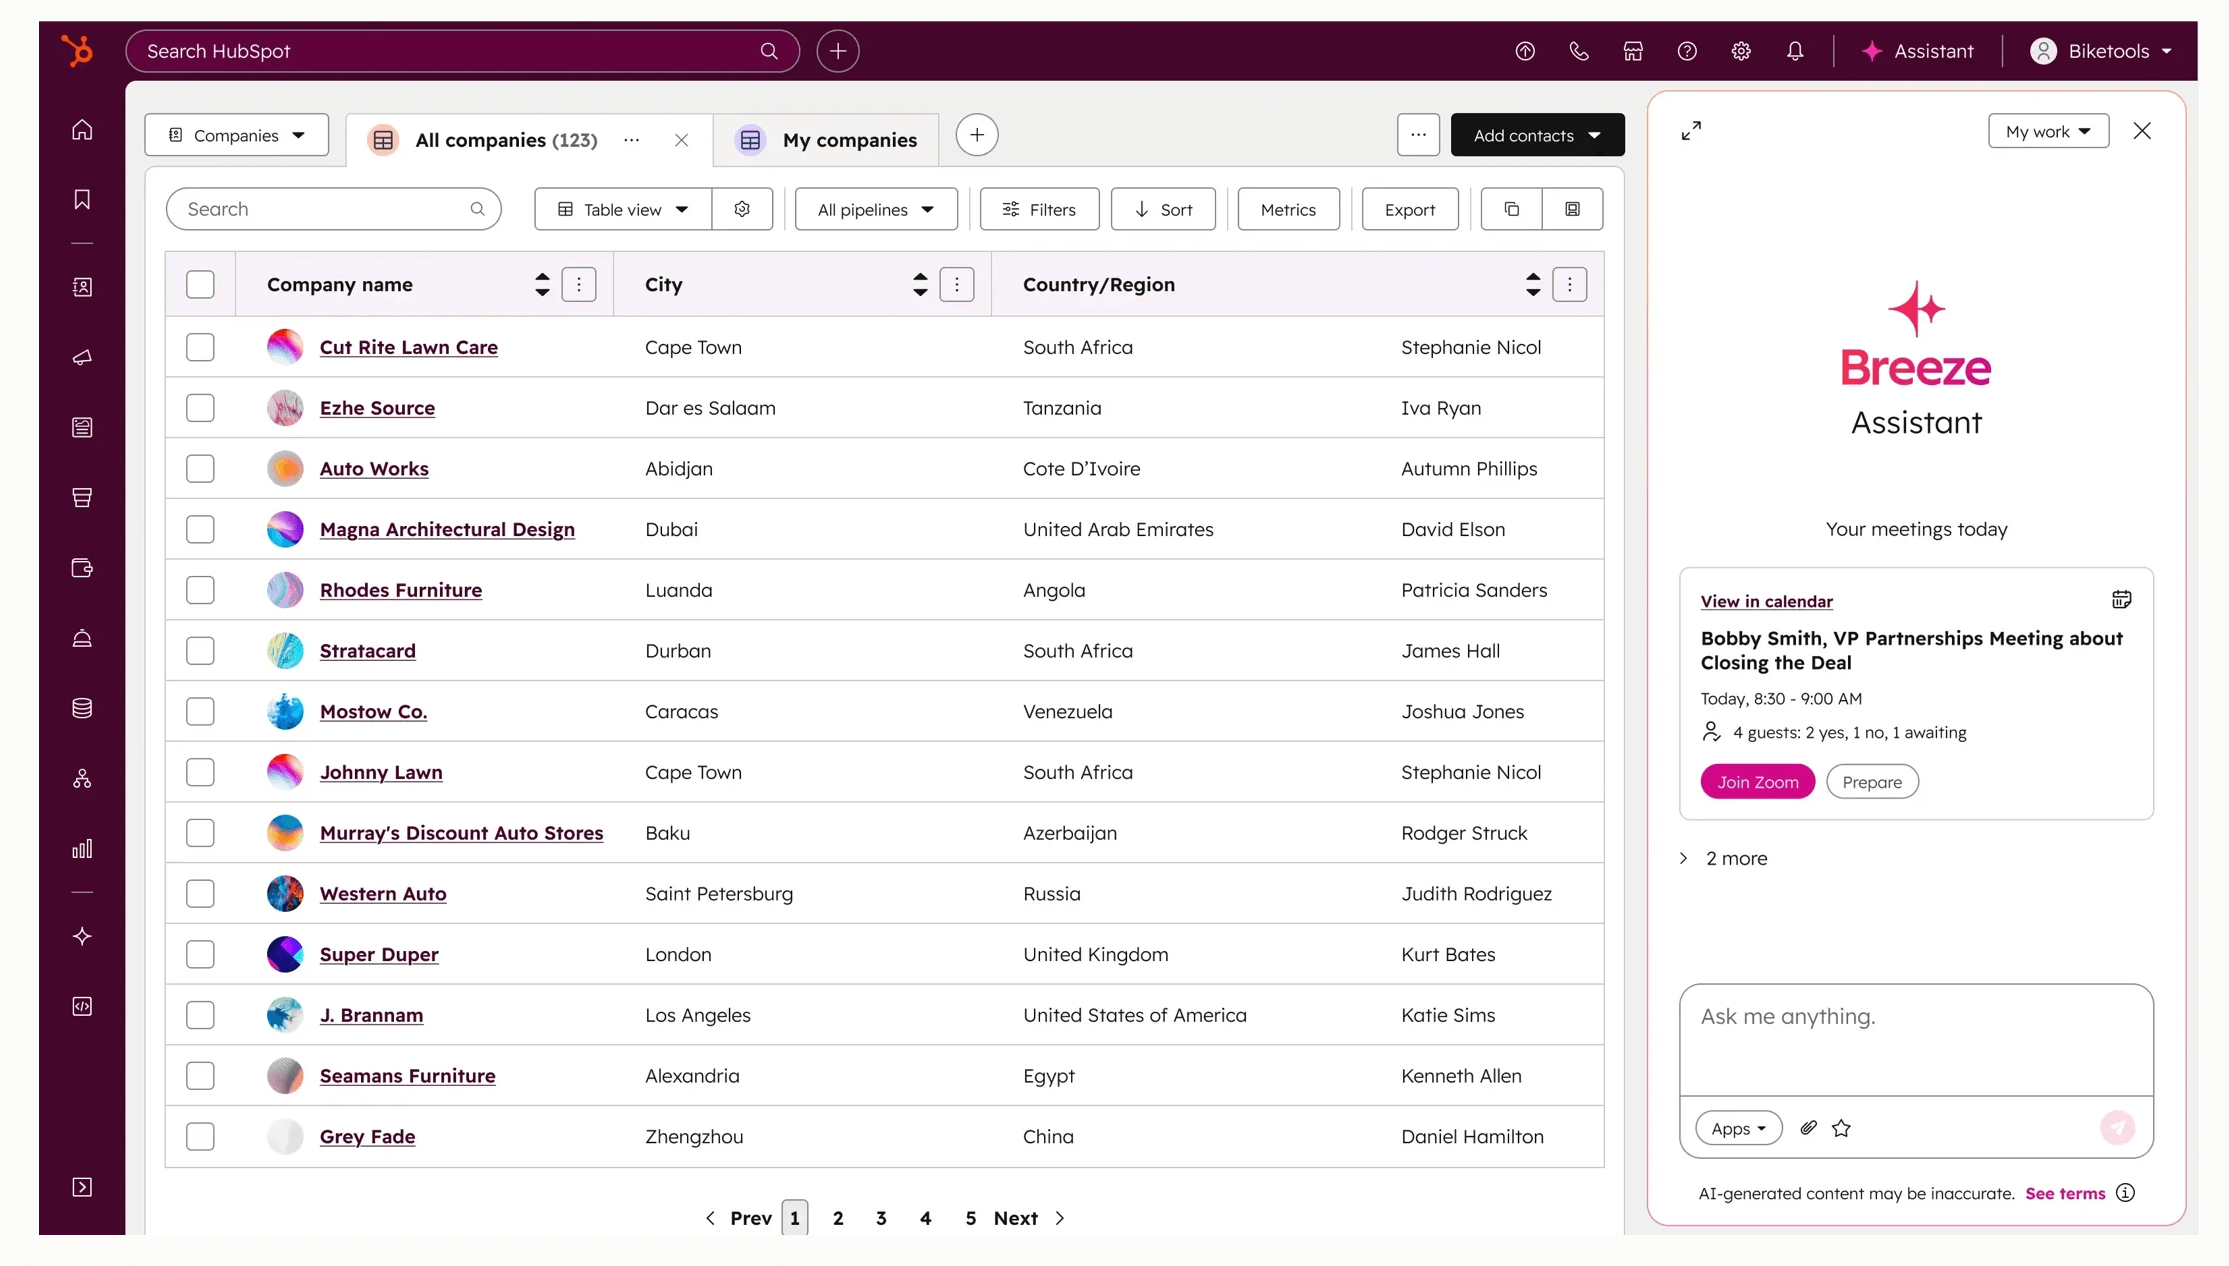Open notifications bell in top bar
2229x1266 pixels.
pyautogui.click(x=1794, y=50)
